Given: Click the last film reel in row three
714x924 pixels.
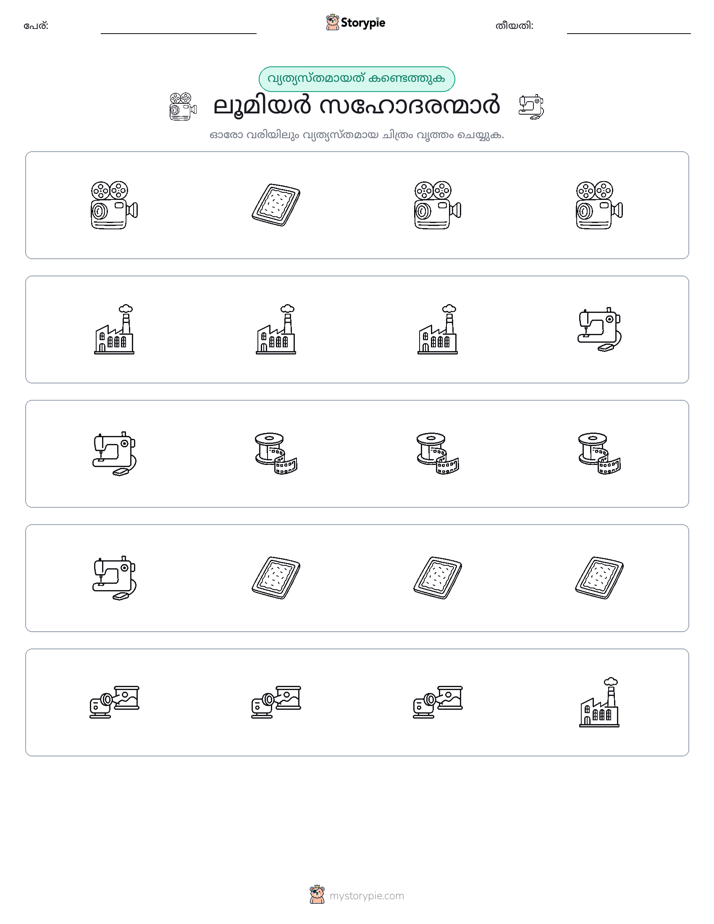Looking at the screenshot, I should coord(599,454).
